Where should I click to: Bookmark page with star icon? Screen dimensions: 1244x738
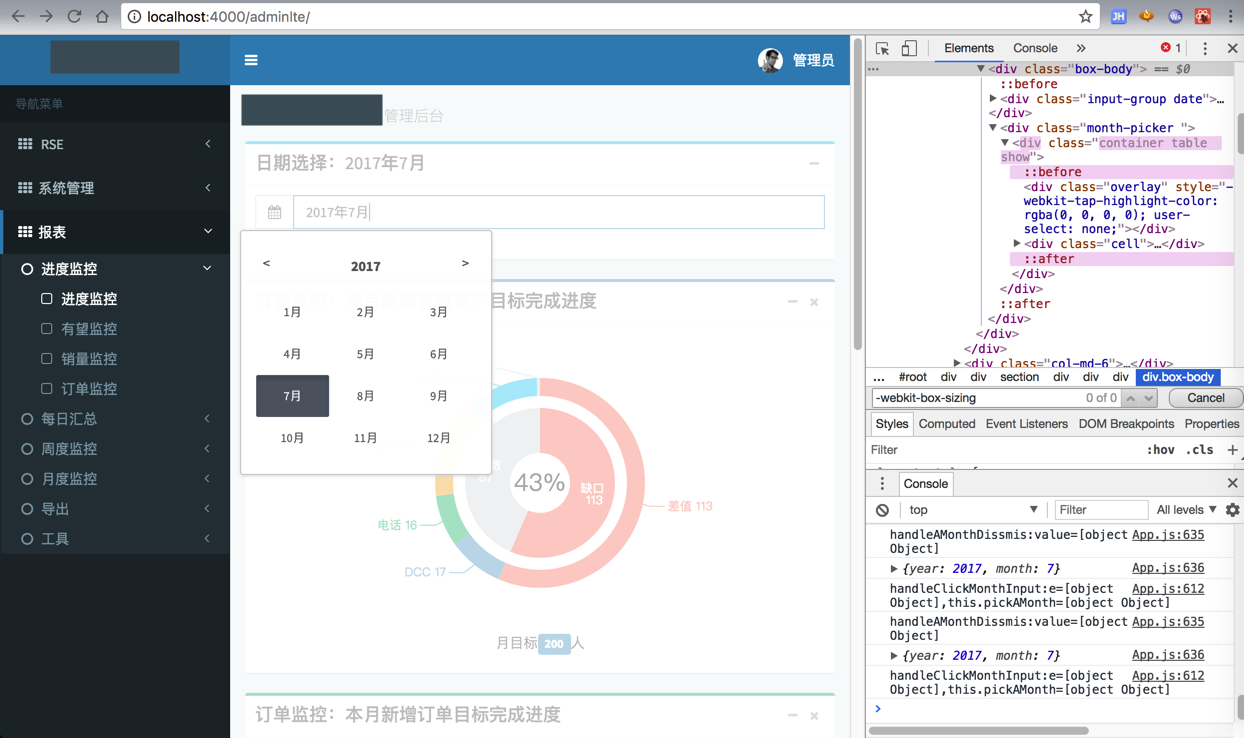point(1085,16)
